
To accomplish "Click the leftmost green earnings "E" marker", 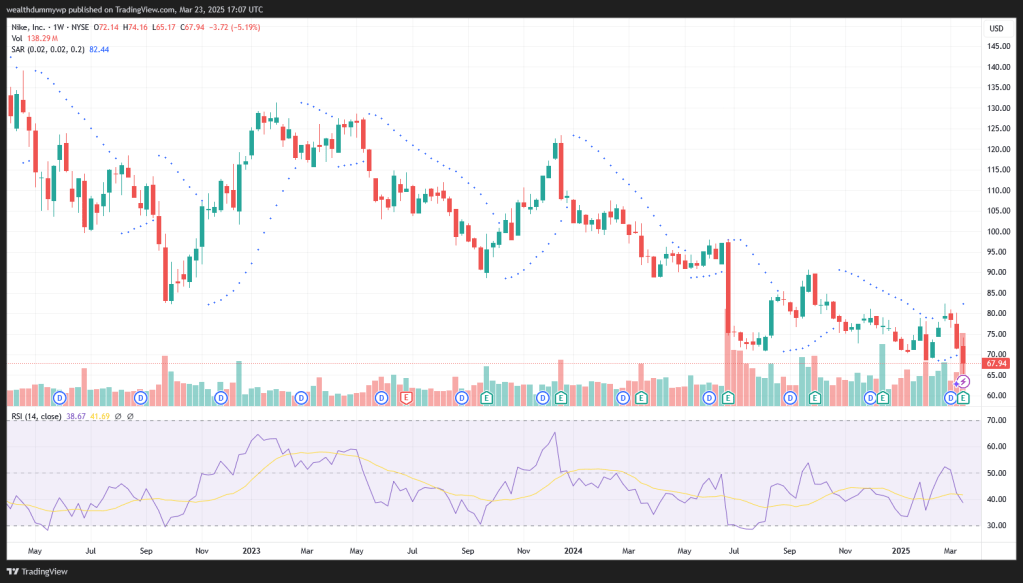I will tap(487, 398).
